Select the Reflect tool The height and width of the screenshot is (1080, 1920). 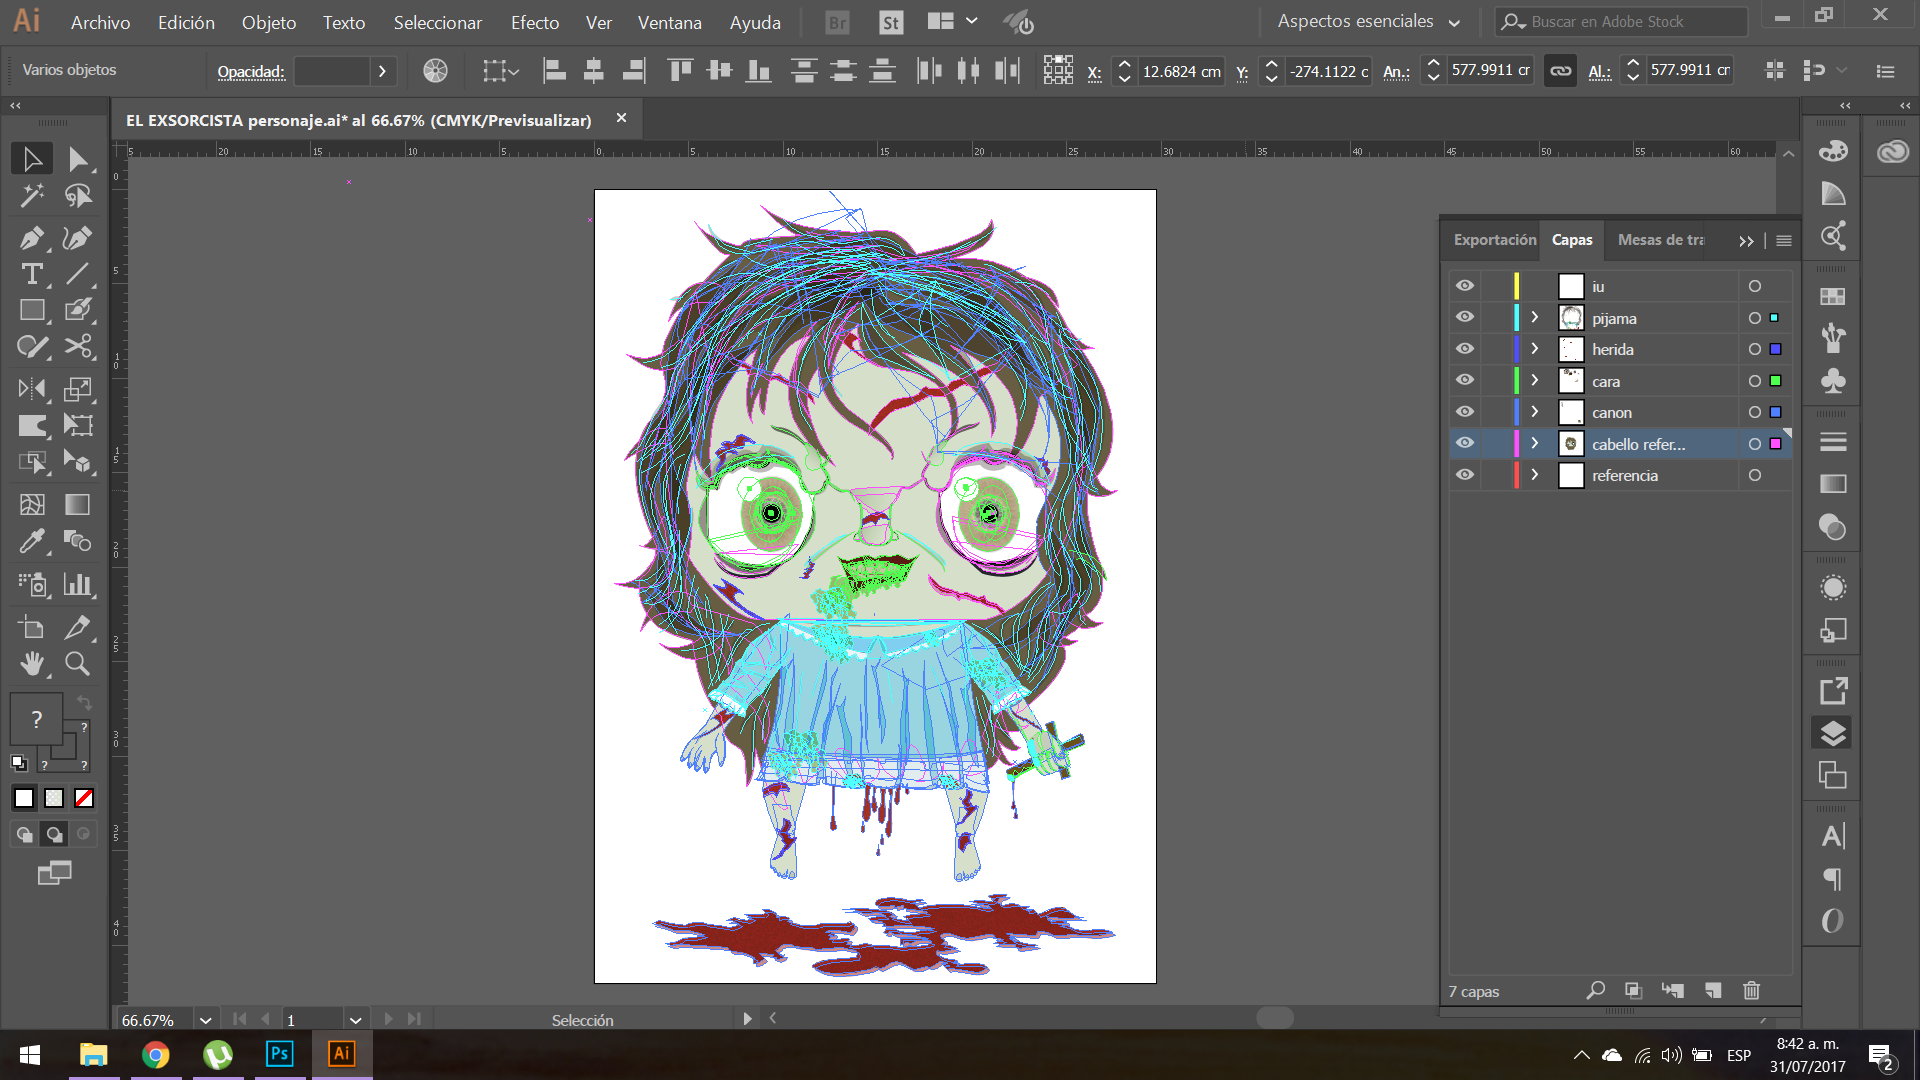pos(32,389)
